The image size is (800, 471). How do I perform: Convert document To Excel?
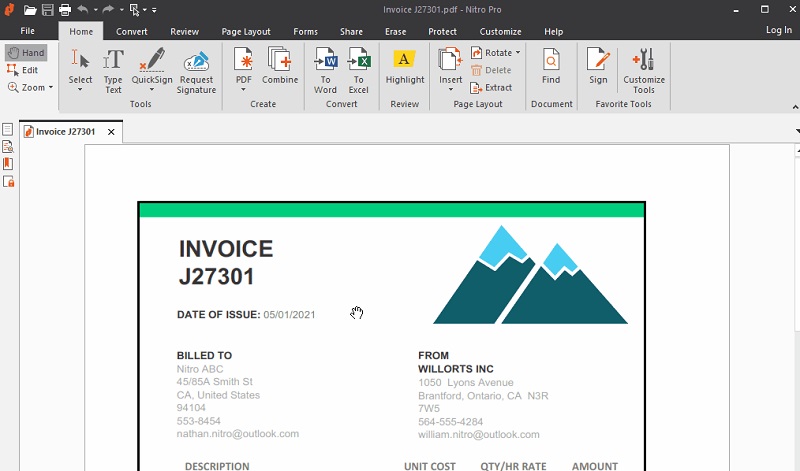coord(359,70)
